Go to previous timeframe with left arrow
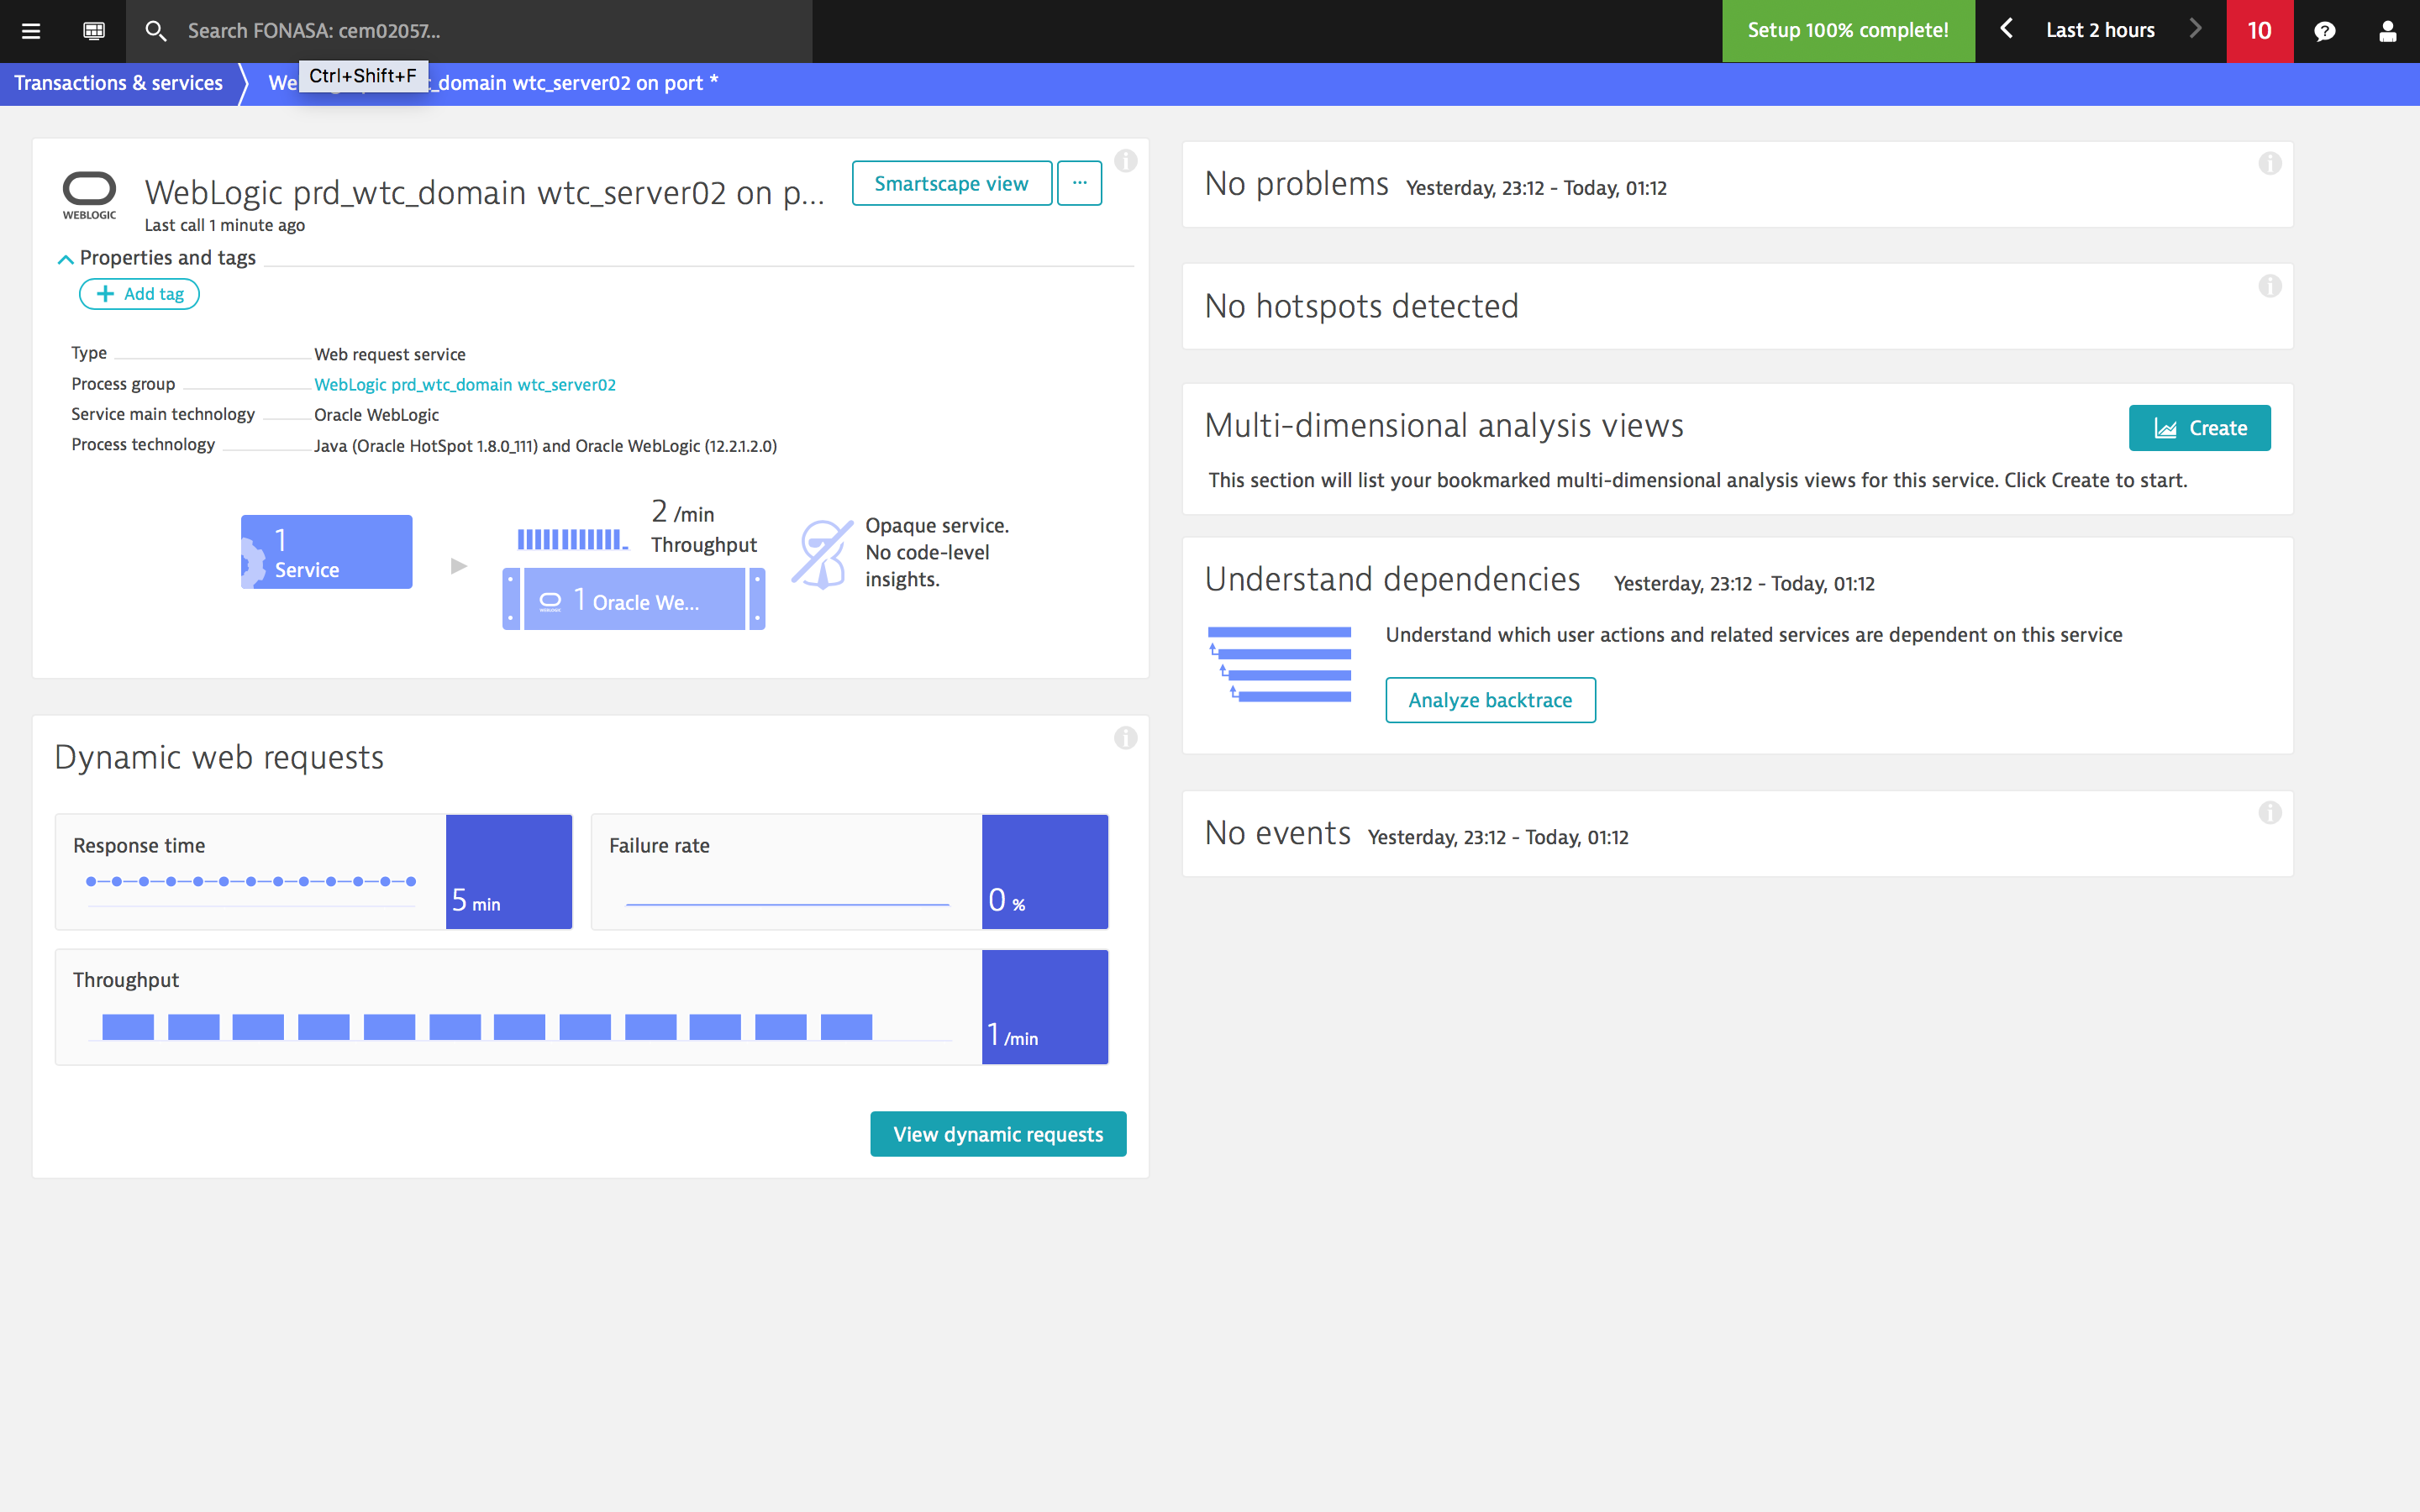The width and height of the screenshot is (2420, 1512). point(2006,29)
